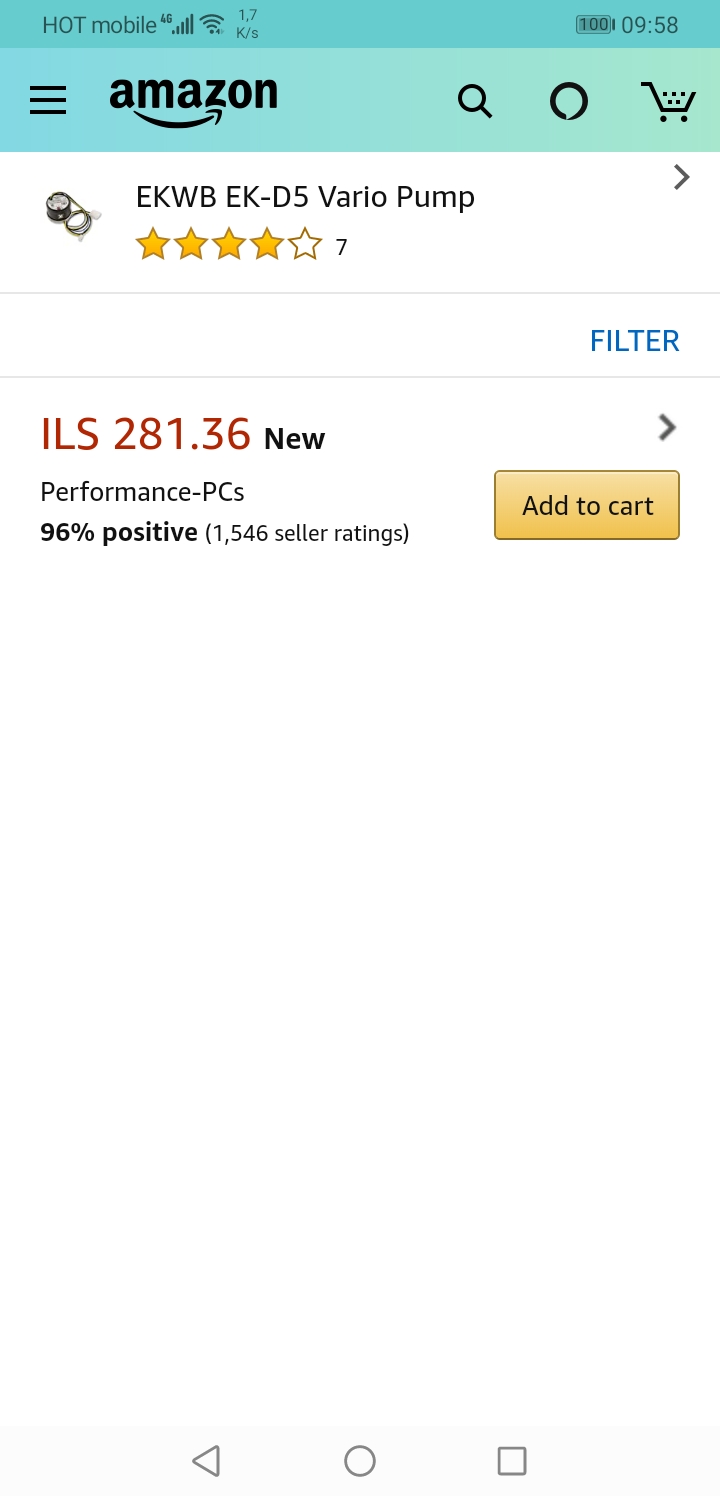Open Performance-PCs seller page
Viewport: 720px width, 1496px height.
142,492
